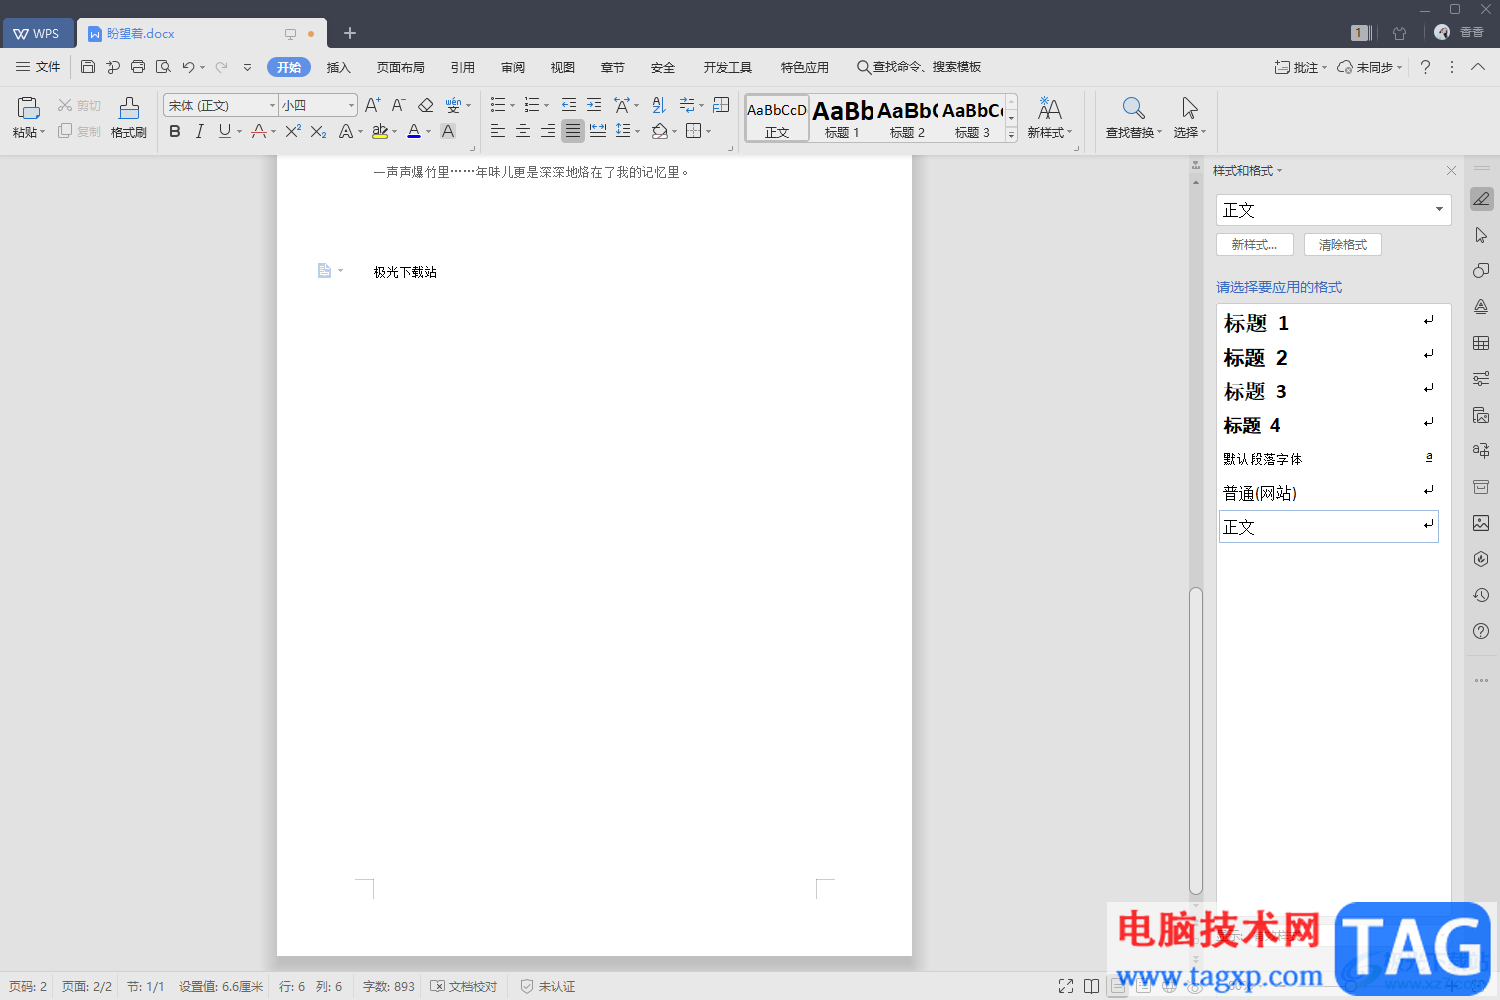Toggle justified alignment
The image size is (1500, 1000).
coord(572,131)
